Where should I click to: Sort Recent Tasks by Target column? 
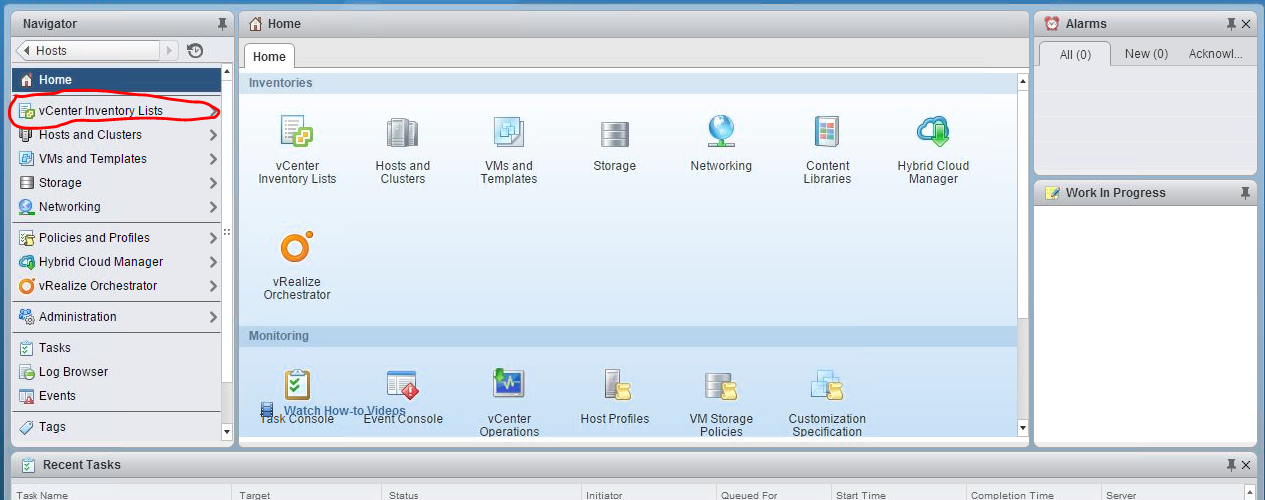click(307, 495)
